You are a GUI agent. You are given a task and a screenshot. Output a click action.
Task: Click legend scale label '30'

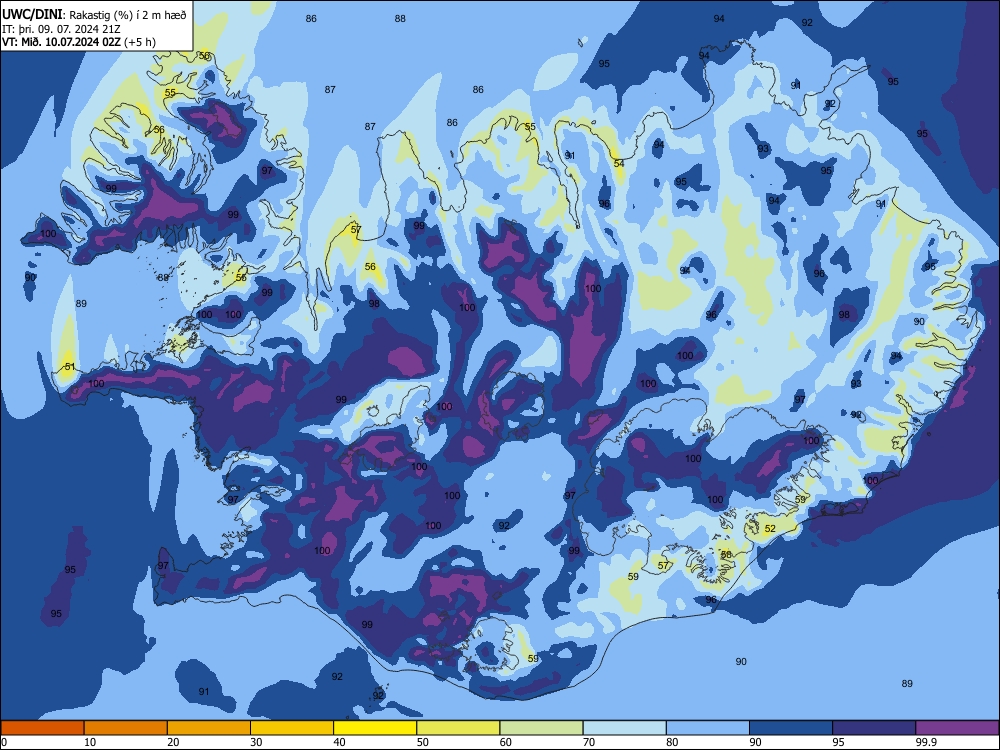[x=256, y=742]
